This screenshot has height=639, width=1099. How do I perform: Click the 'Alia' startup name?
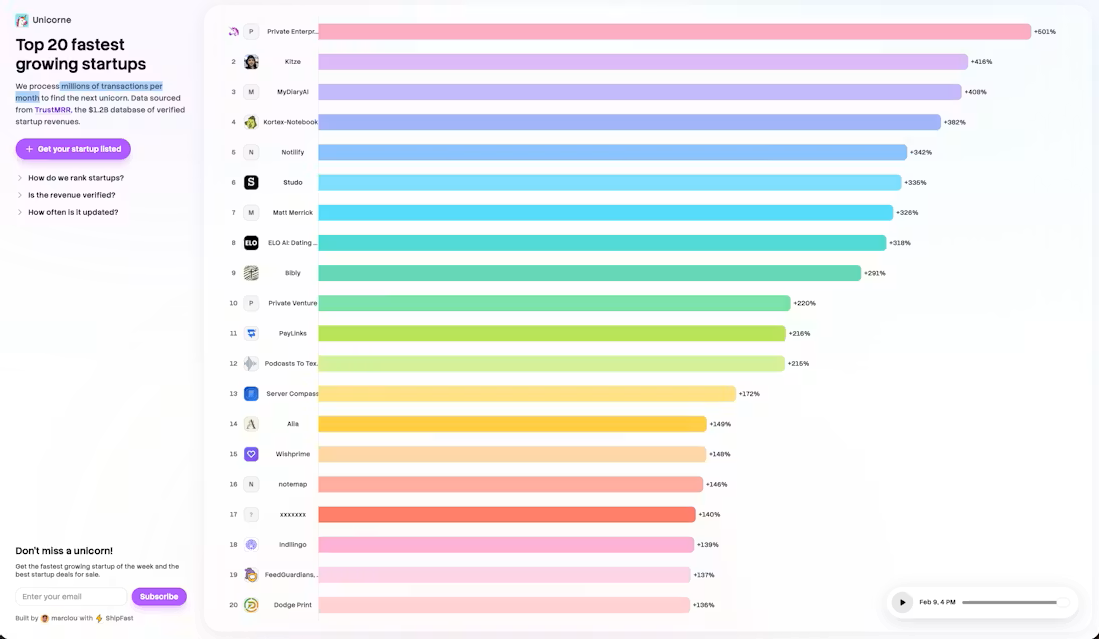click(x=293, y=424)
